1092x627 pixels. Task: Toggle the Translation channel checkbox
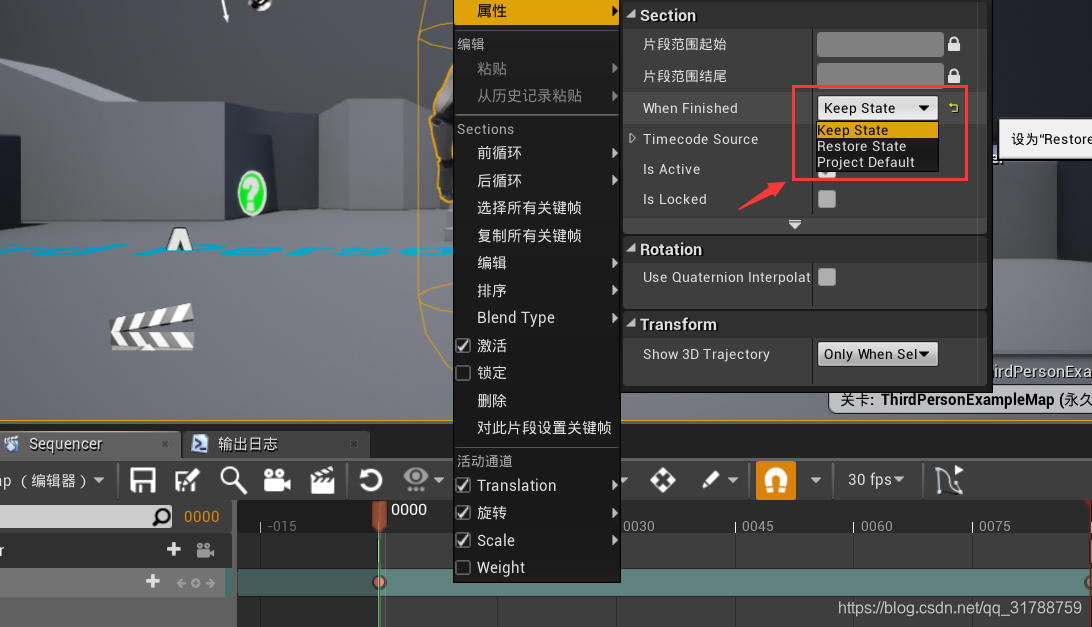coord(463,485)
